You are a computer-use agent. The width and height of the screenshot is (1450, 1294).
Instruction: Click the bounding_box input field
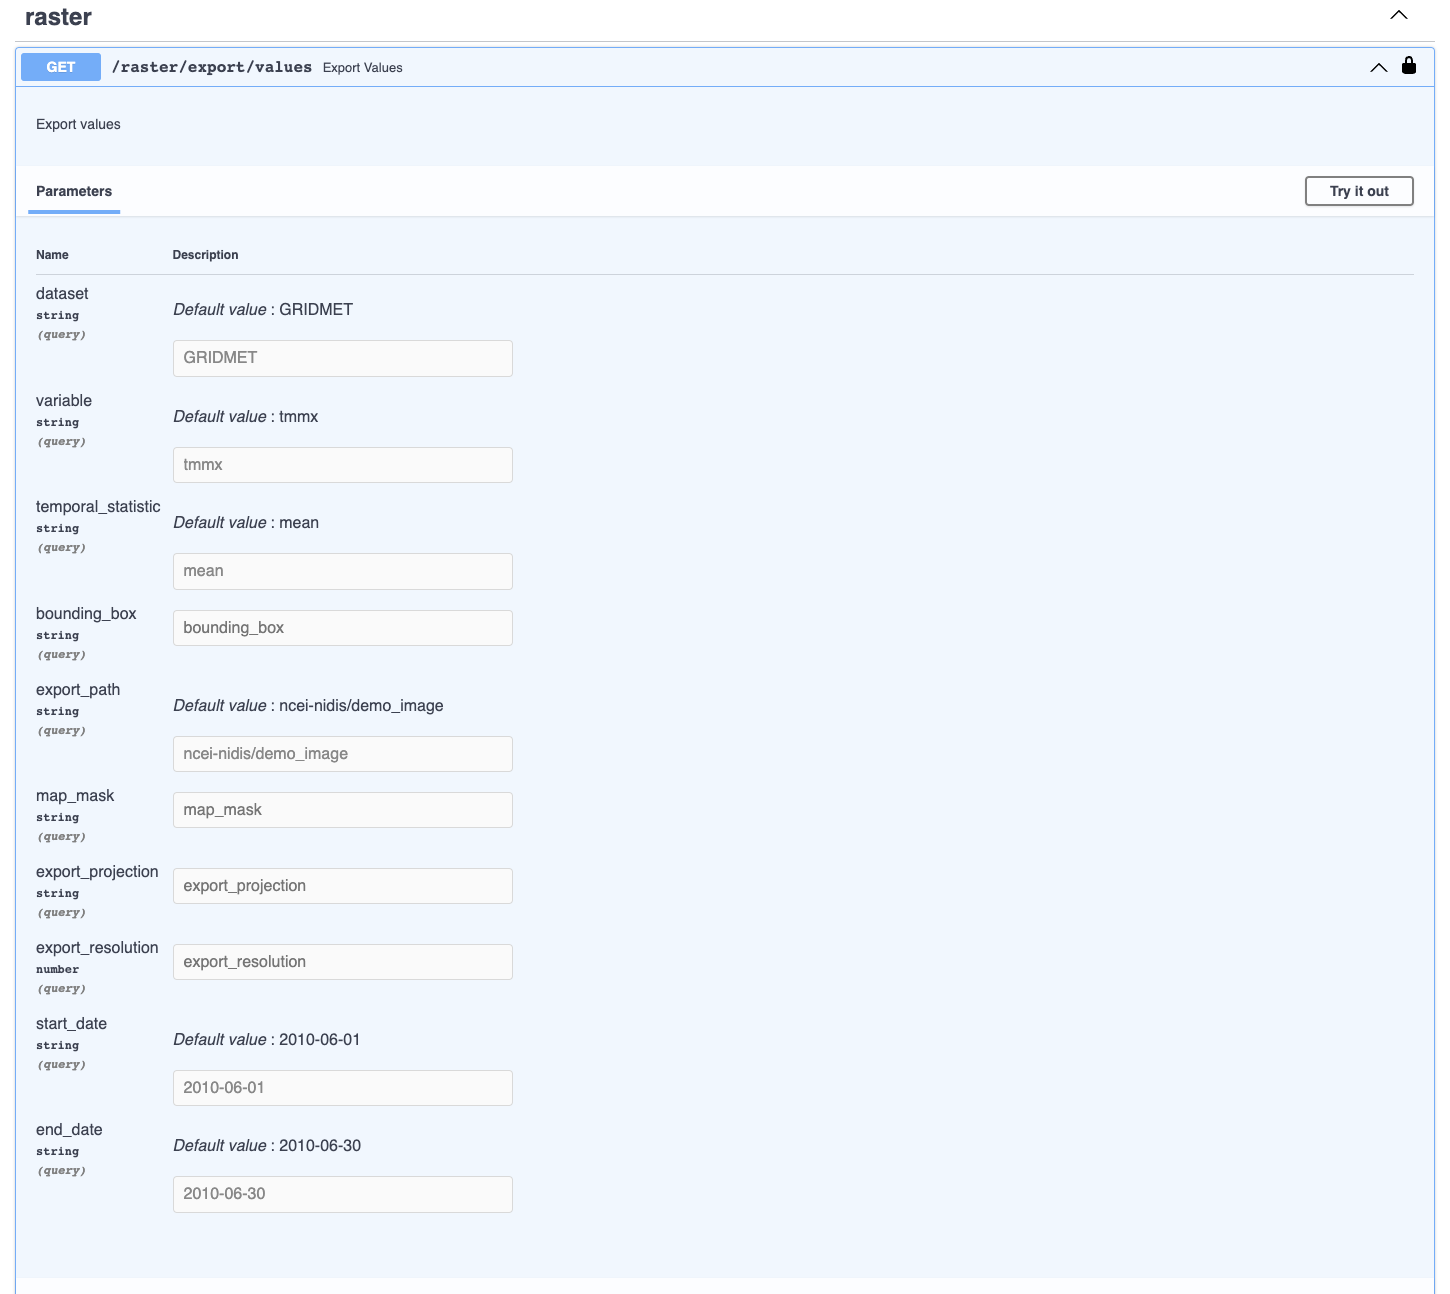pyautogui.click(x=342, y=628)
